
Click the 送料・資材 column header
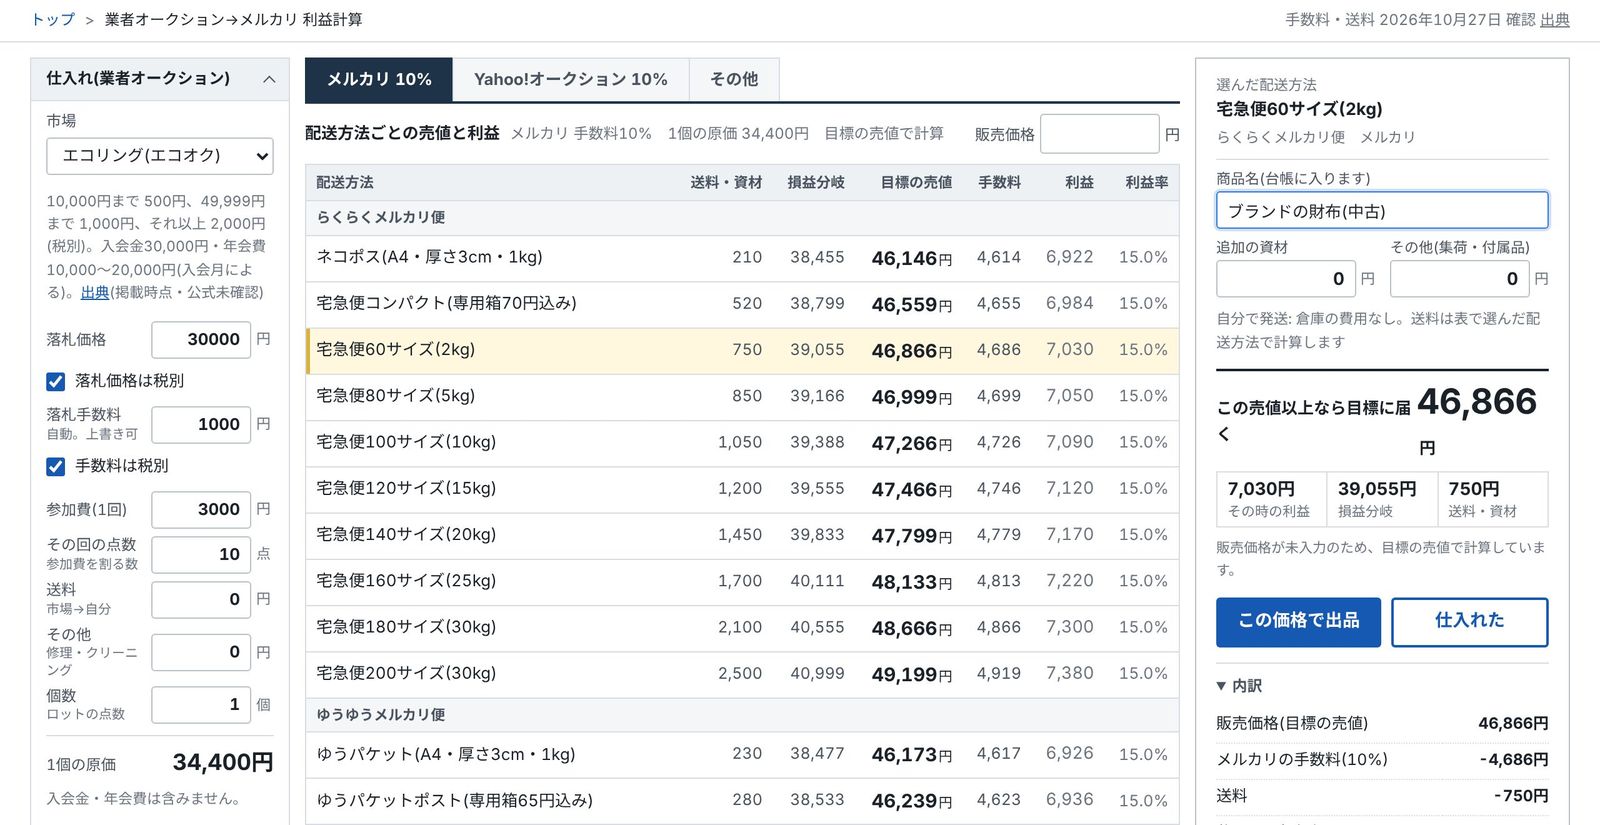pyautogui.click(x=726, y=183)
